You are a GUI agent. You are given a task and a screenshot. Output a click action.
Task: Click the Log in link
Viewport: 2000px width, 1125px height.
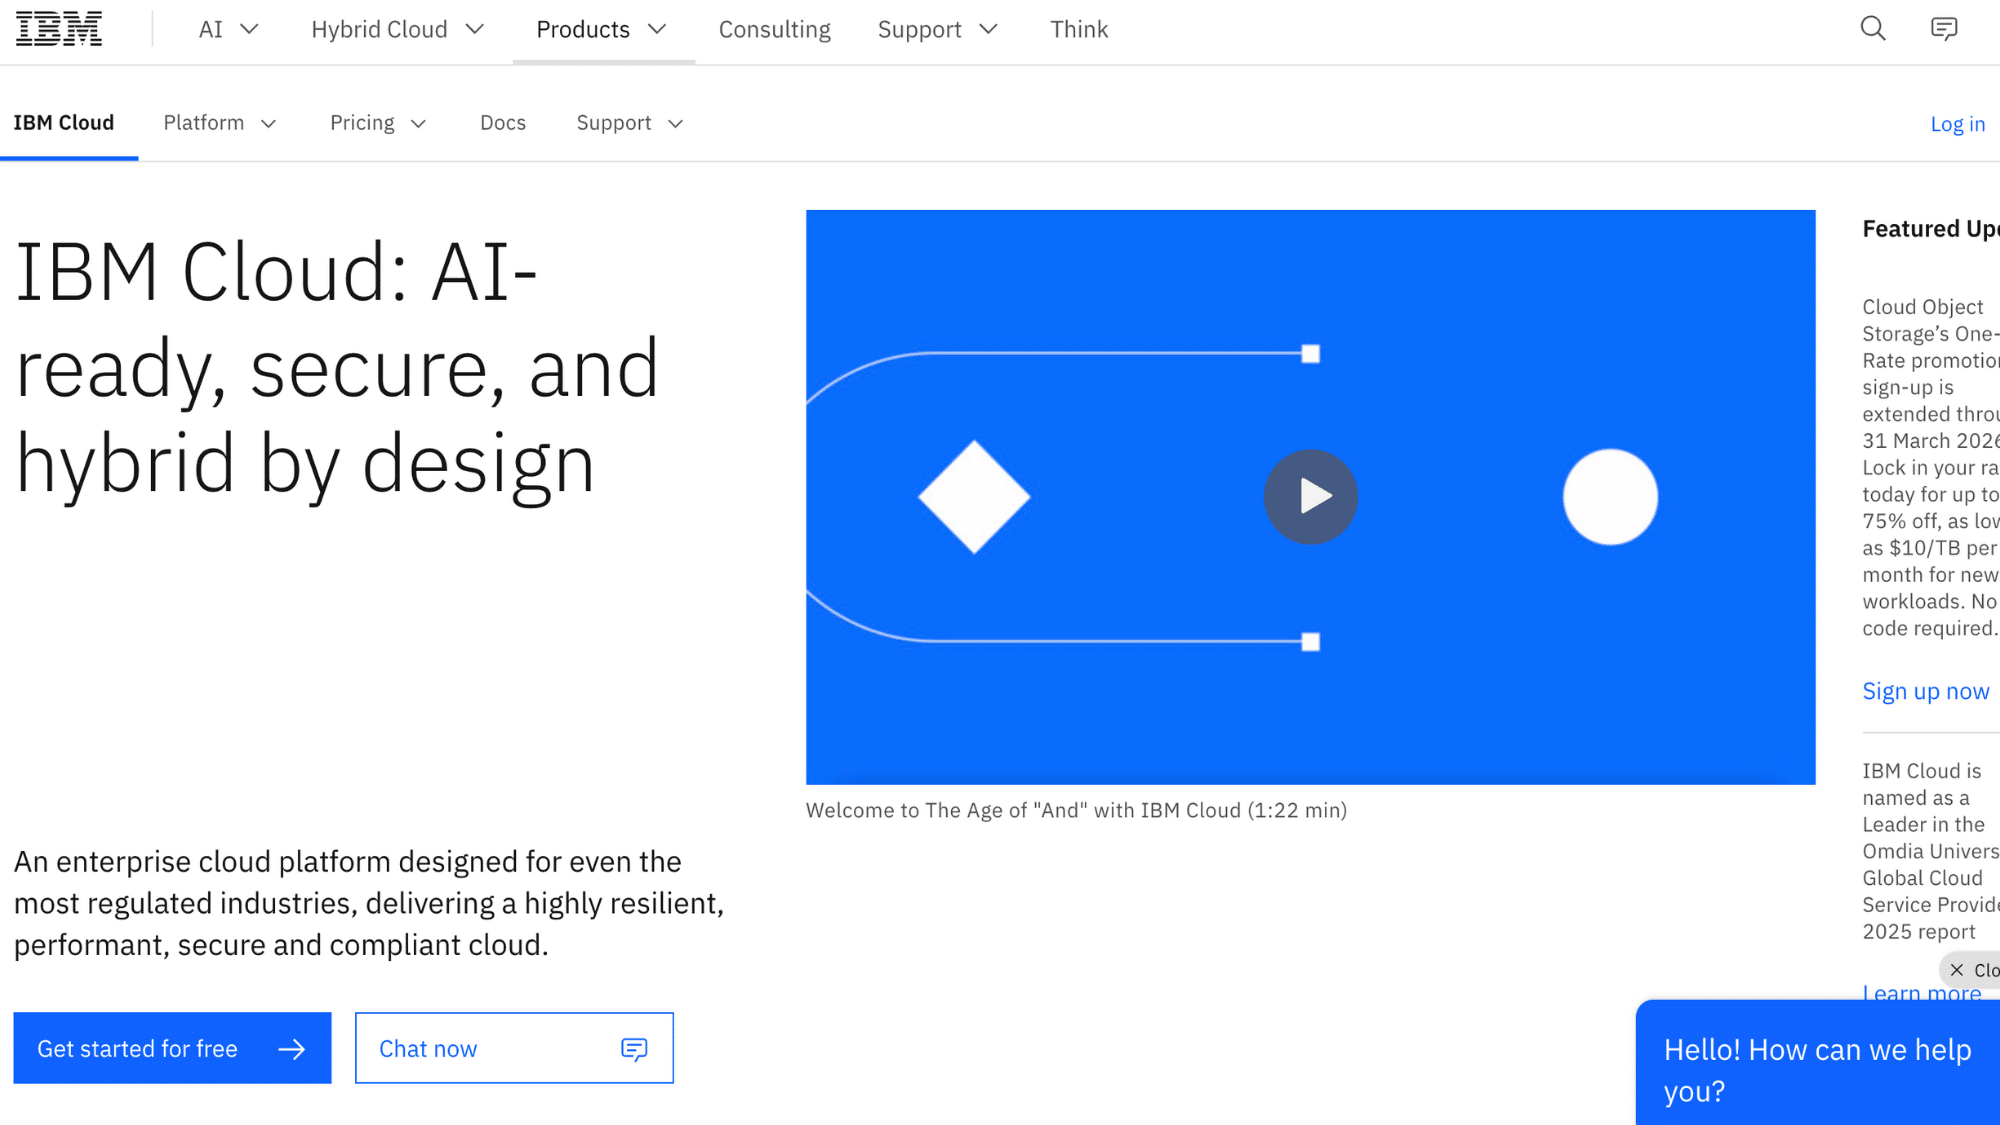click(1957, 124)
